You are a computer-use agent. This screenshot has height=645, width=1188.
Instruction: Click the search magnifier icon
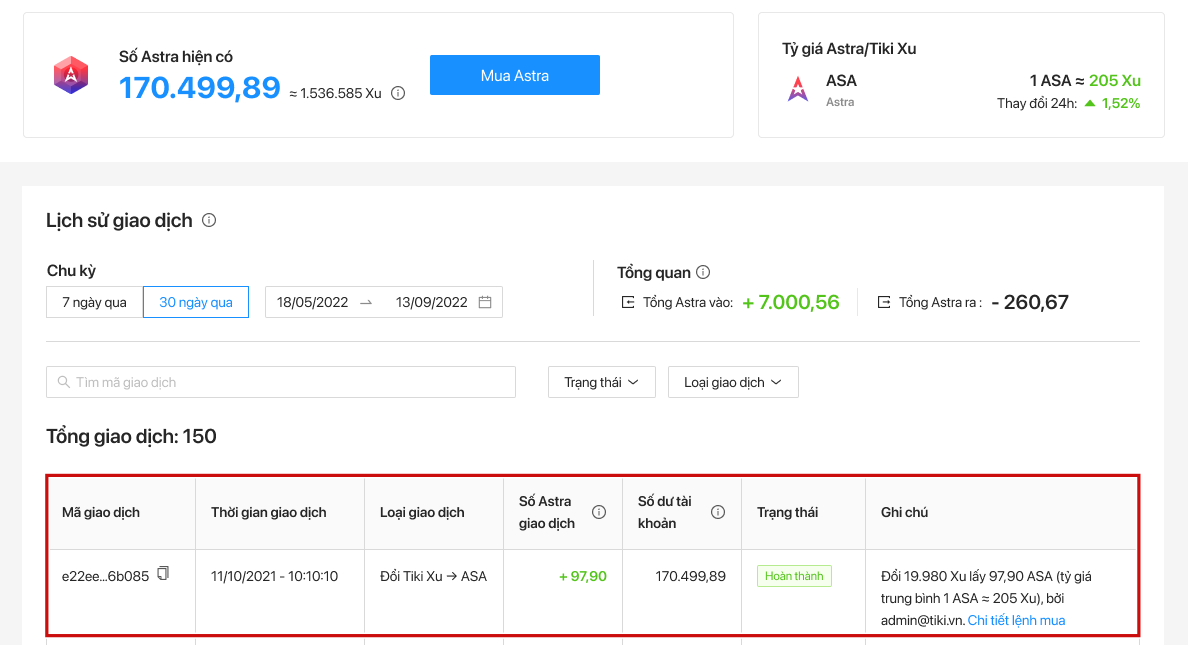click(64, 382)
